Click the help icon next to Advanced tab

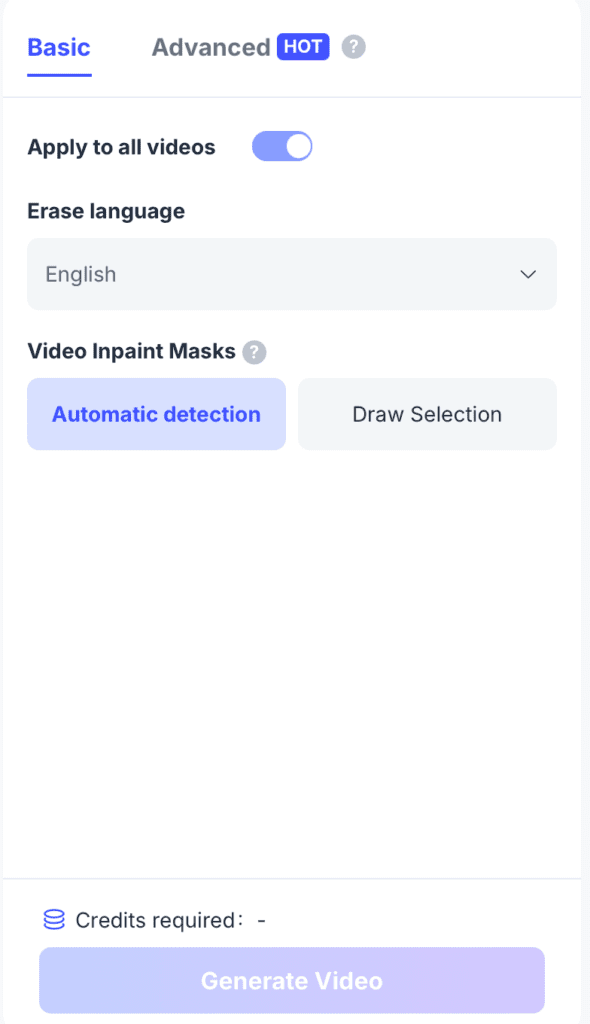pyautogui.click(x=353, y=47)
